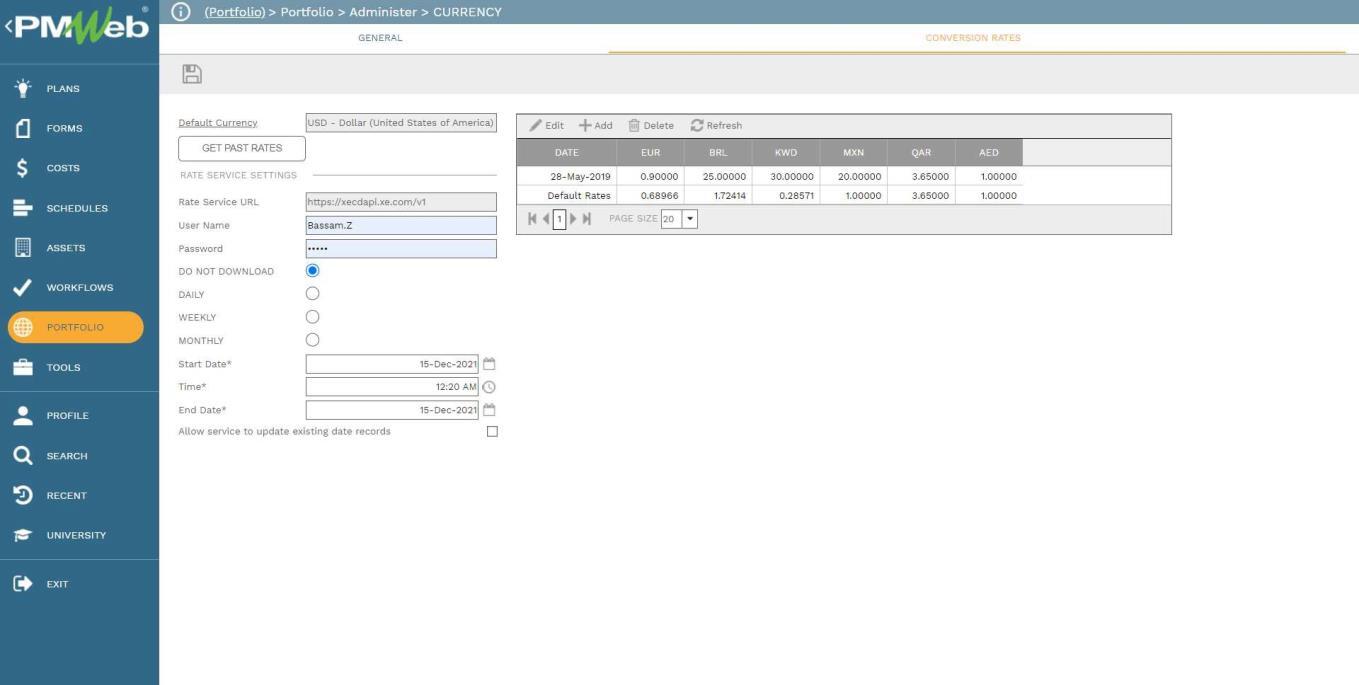Sort by the KWD column header
This screenshot has width=1359, height=685.
point(786,153)
